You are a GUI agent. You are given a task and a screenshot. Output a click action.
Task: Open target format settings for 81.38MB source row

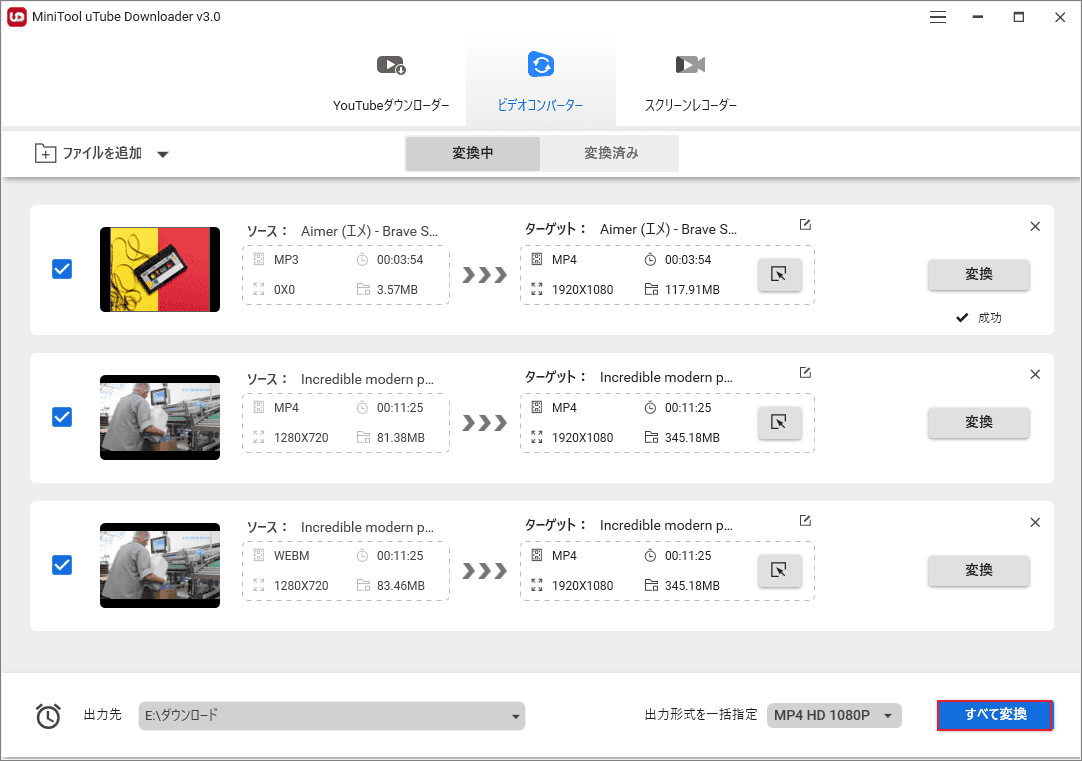point(780,422)
